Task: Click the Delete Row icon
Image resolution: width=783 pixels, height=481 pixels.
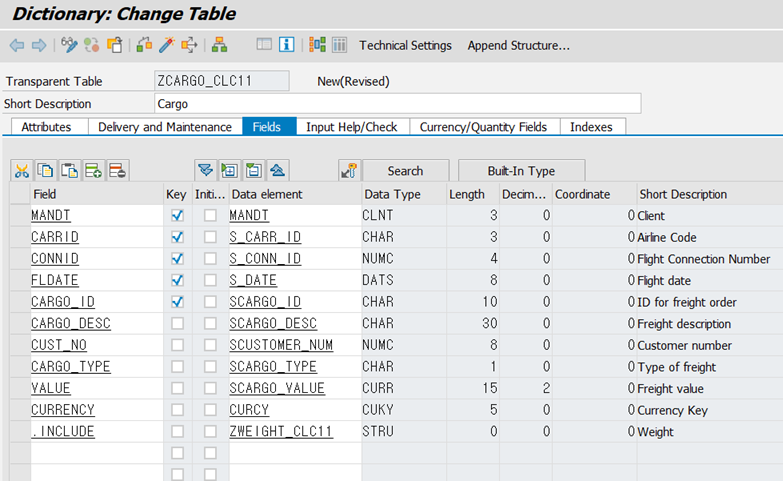Action: tap(117, 171)
